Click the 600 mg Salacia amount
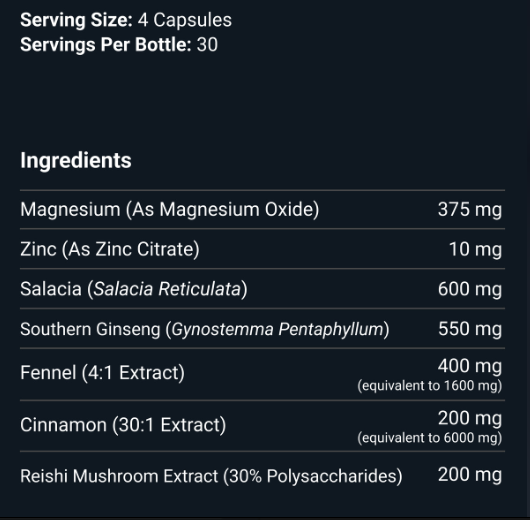Viewport: 530px width, 520px height. (470, 289)
